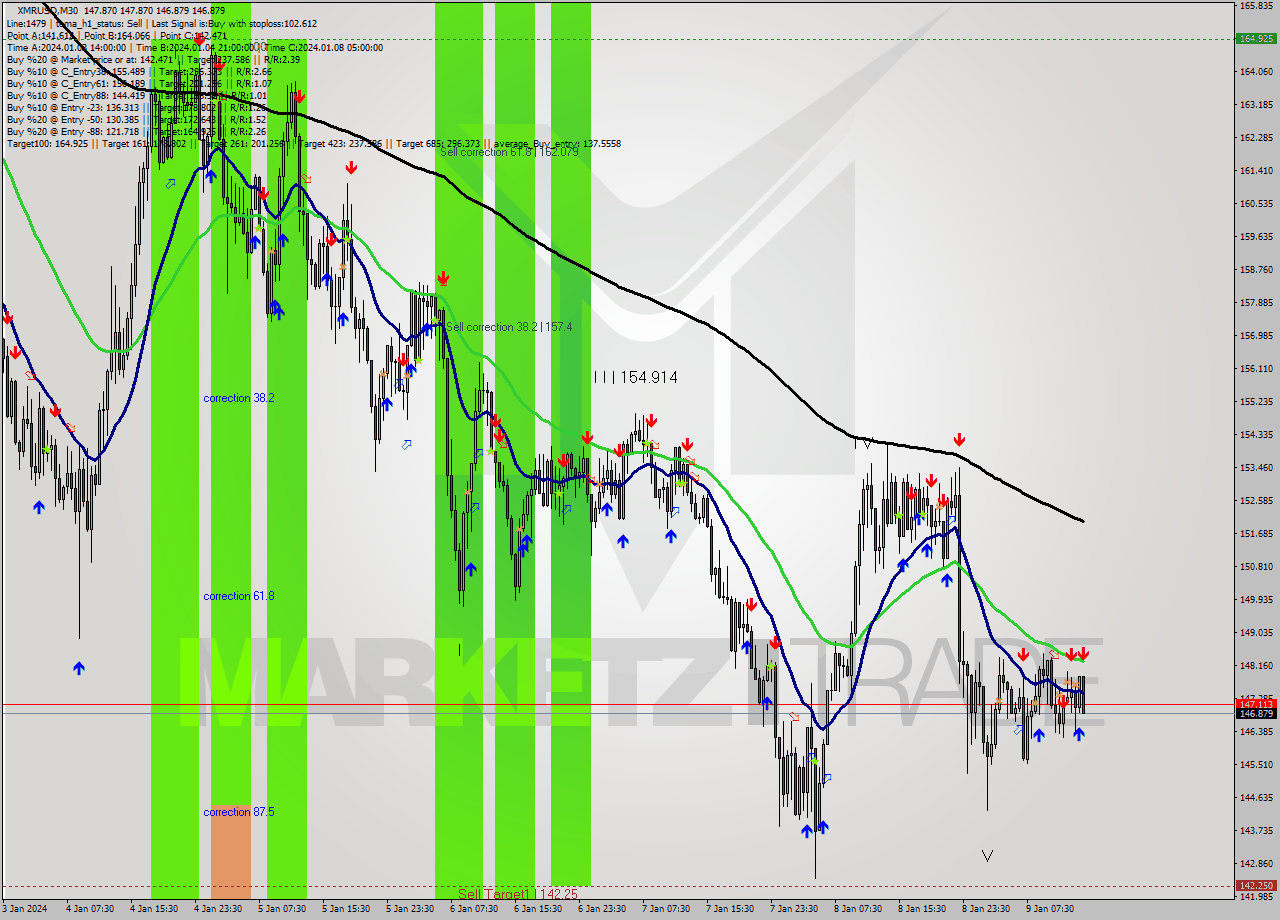Click the 152.585 price scale value
1280x920 pixels.
(1255, 501)
